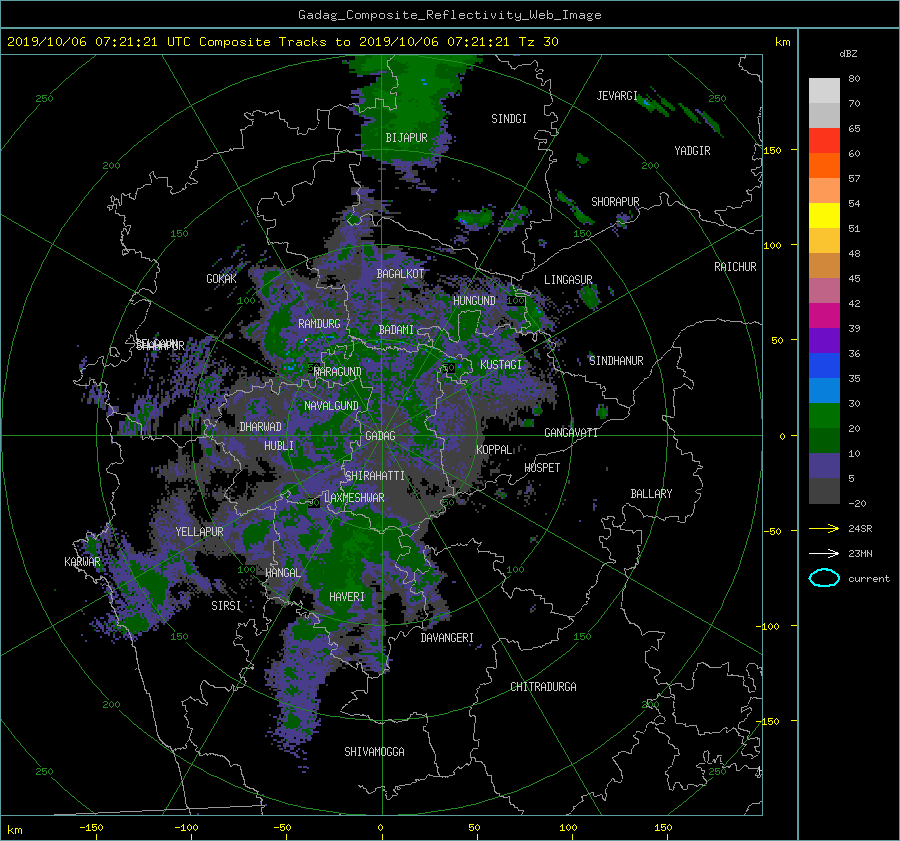
Task: Click the HUBLI city label
Action: [x=279, y=446]
